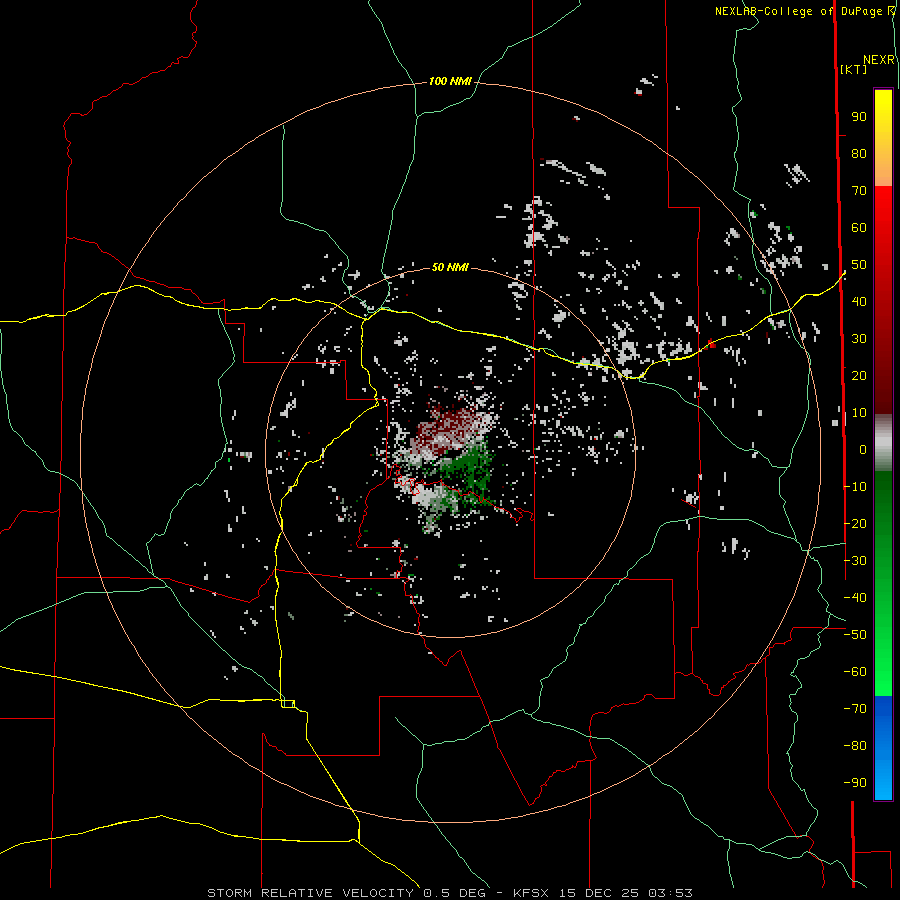Click the 15 DEC 25 date text
Viewport: 900px width, 900px height.
pos(598,893)
